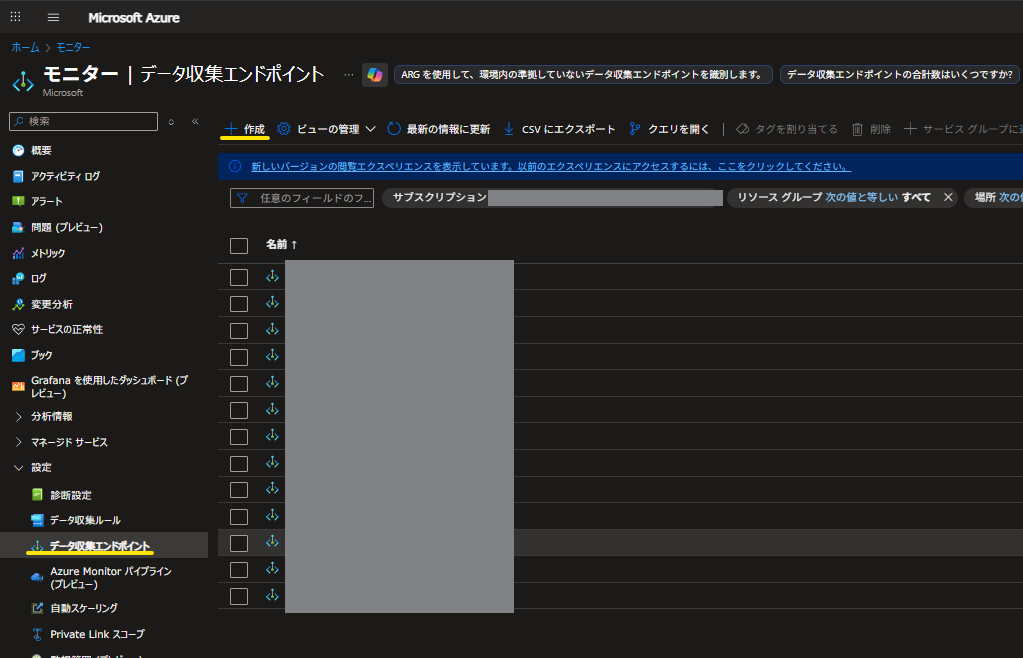The width and height of the screenshot is (1023, 658).
Task: Click the ARG suggestion about non-compliant endpoints
Action: (x=583, y=75)
